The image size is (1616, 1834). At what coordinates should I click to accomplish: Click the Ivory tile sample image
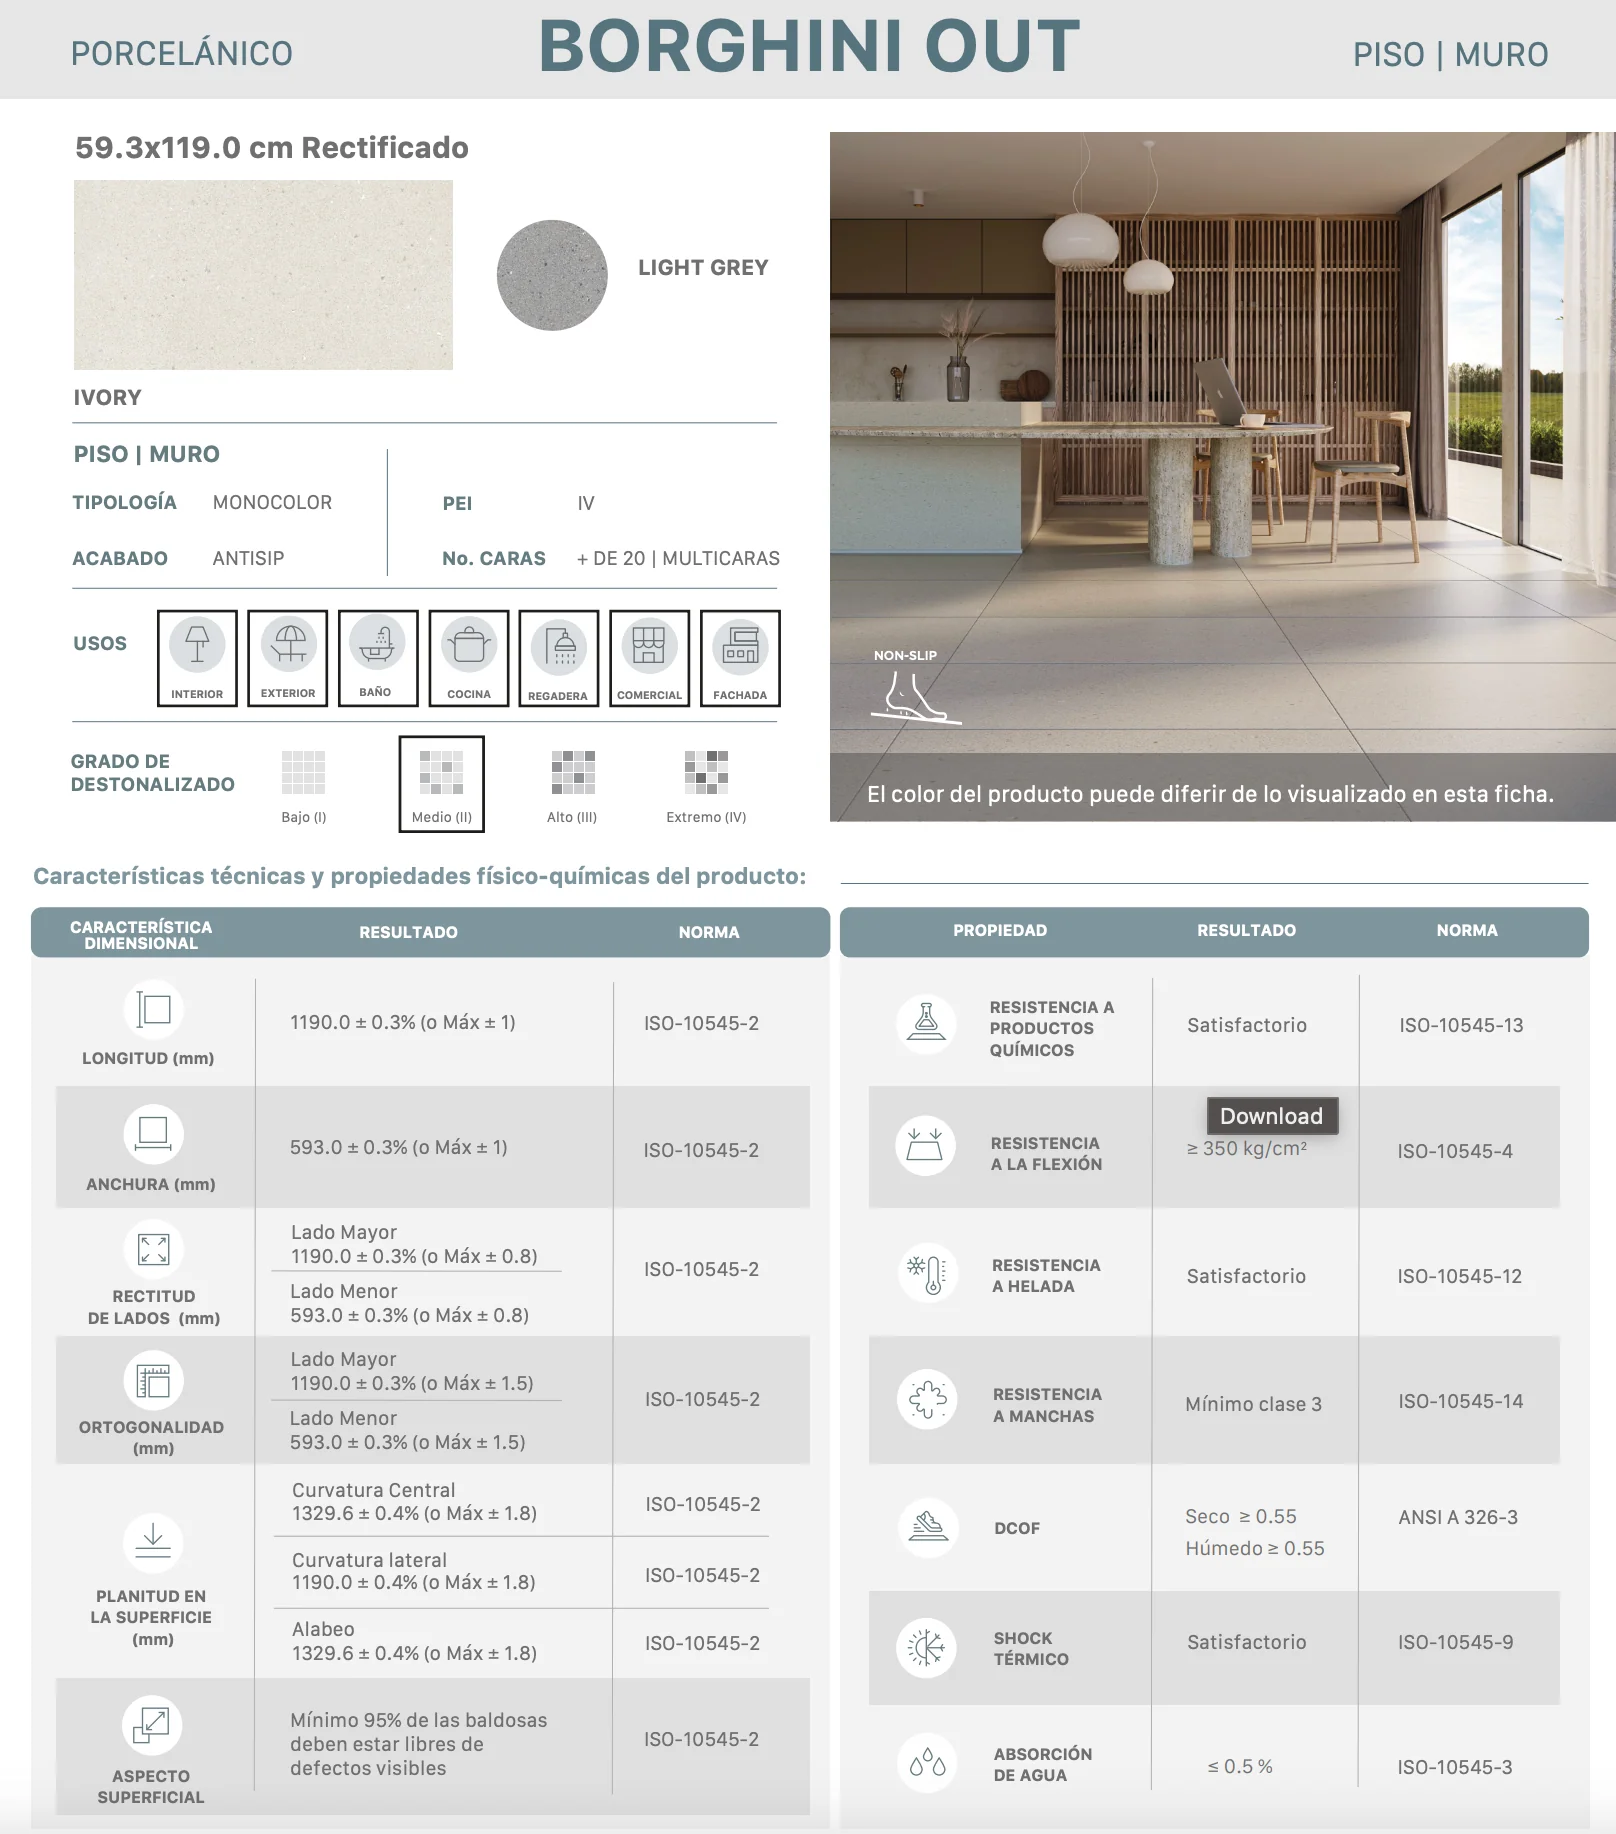click(263, 275)
